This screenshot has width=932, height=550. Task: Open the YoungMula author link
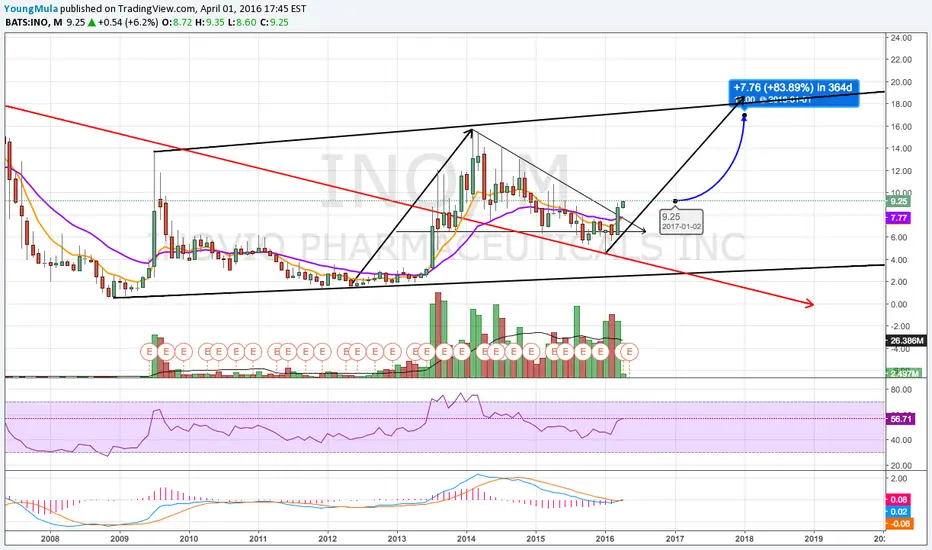tap(31, 9)
